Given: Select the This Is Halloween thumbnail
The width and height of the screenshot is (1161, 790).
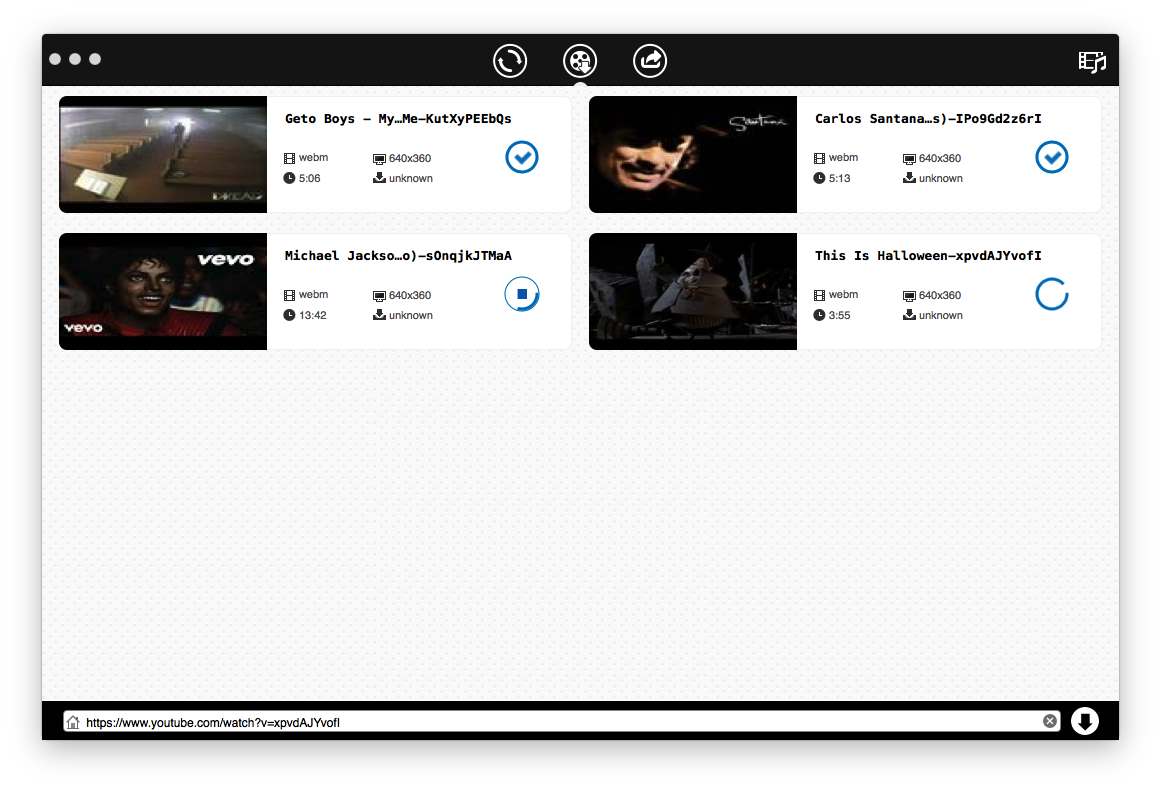Looking at the screenshot, I should pyautogui.click(x=693, y=292).
